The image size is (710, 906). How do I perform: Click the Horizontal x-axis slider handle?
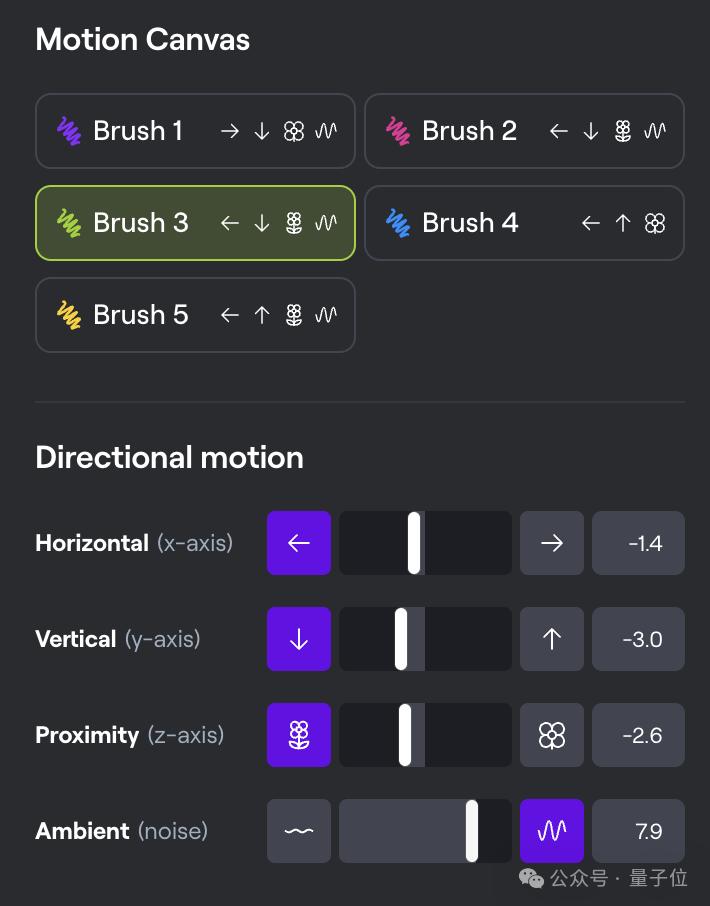(414, 543)
